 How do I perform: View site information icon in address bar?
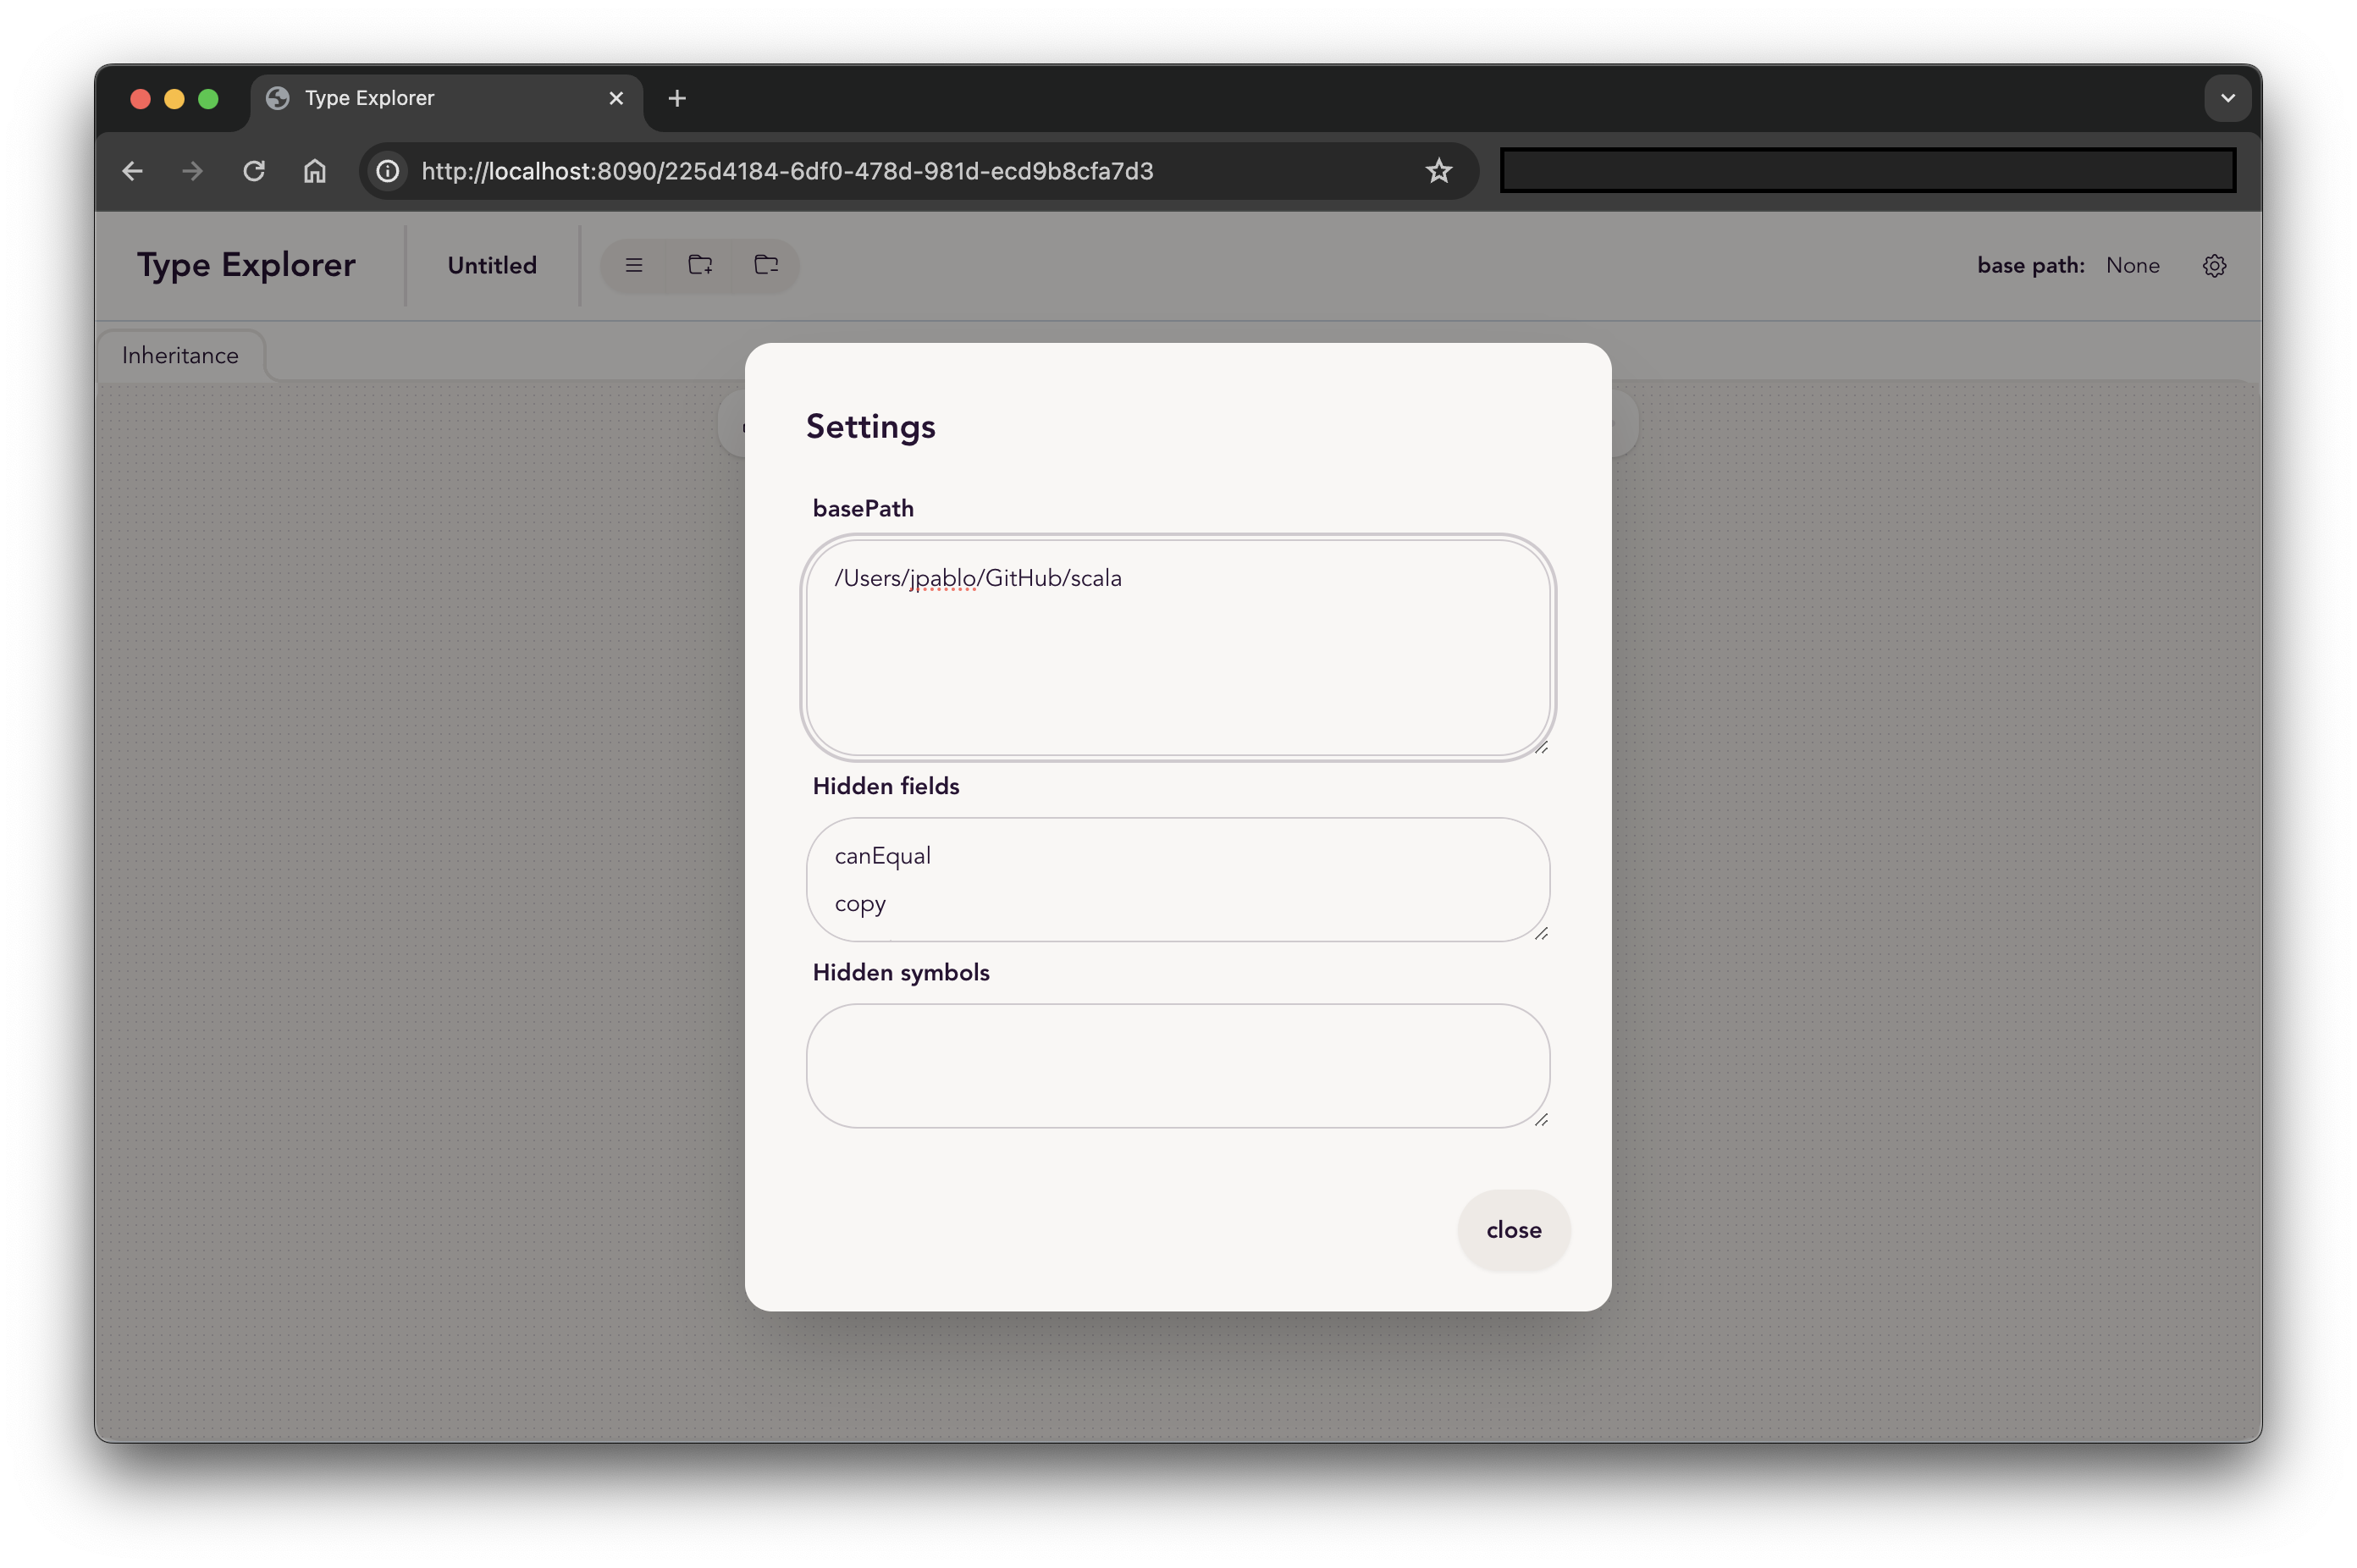(x=388, y=171)
